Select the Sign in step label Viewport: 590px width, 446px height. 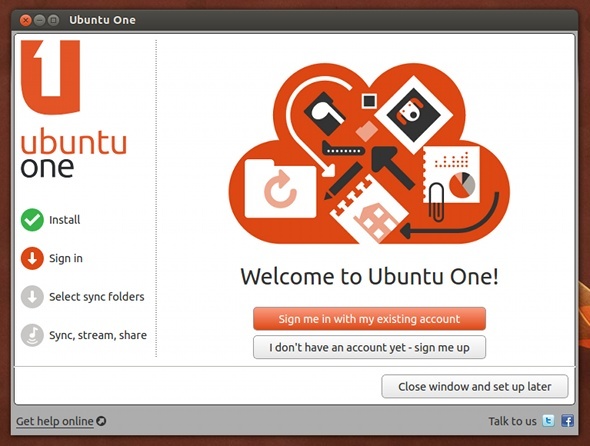[x=66, y=258]
